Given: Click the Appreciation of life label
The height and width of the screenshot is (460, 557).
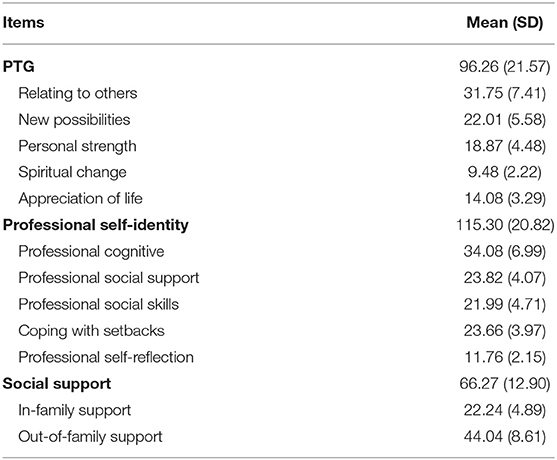Looking at the screenshot, I should [x=80, y=199].
